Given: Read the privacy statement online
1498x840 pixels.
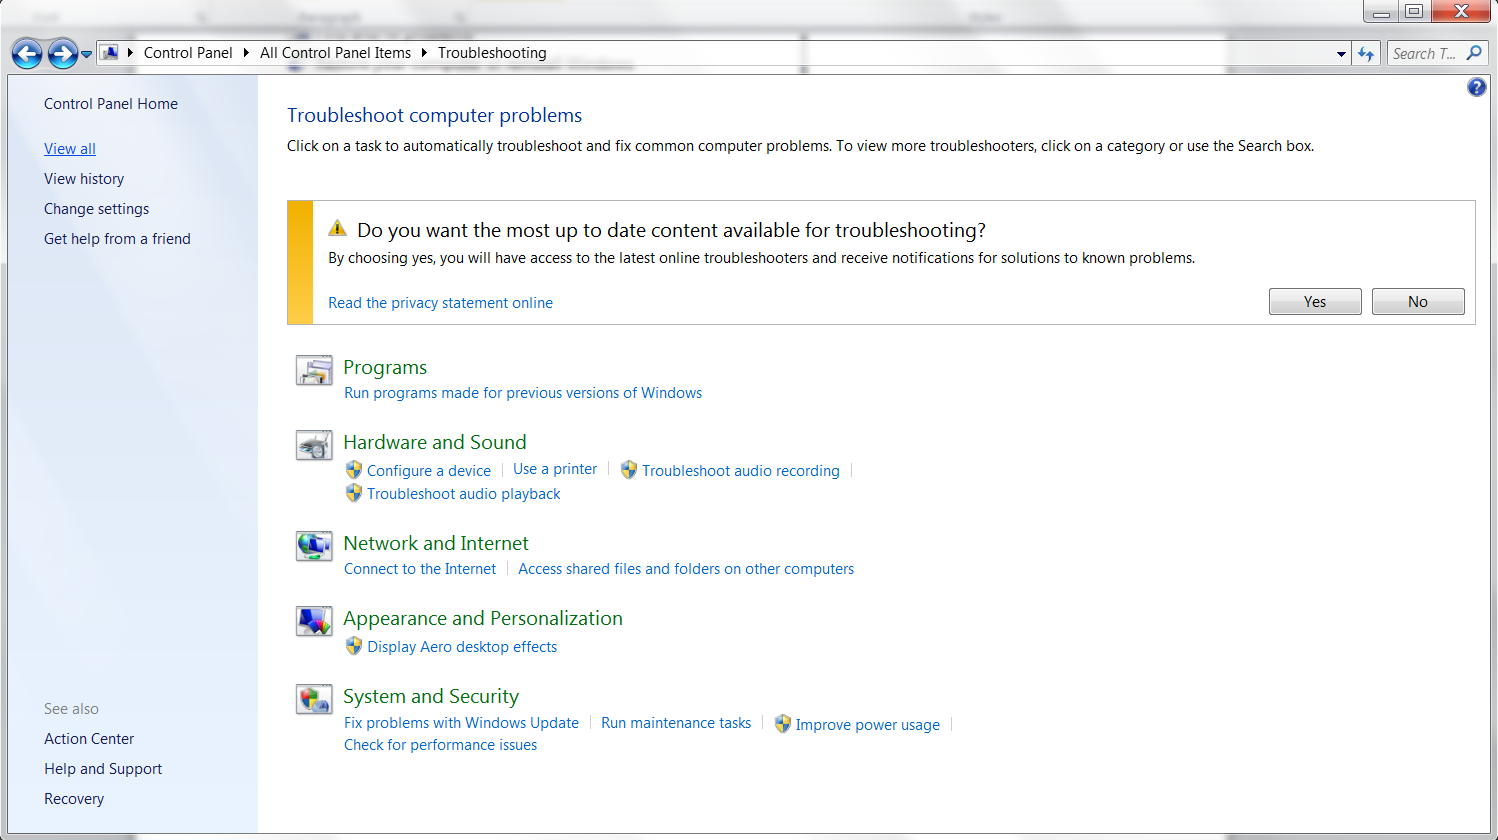Looking at the screenshot, I should (x=440, y=303).
